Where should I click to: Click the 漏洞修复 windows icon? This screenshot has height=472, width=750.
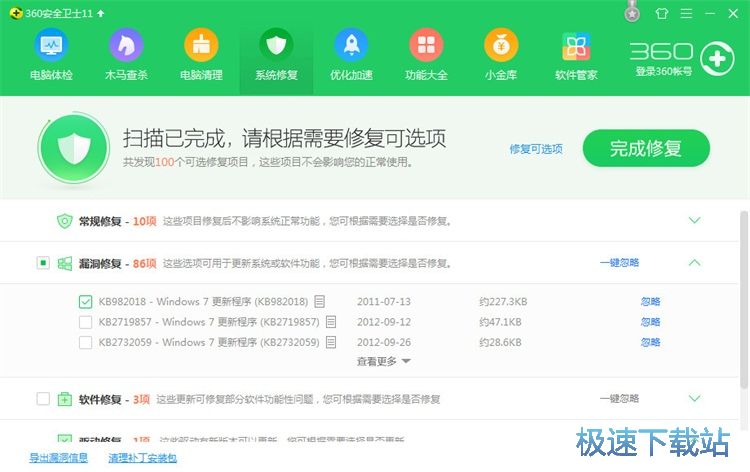[x=65, y=263]
